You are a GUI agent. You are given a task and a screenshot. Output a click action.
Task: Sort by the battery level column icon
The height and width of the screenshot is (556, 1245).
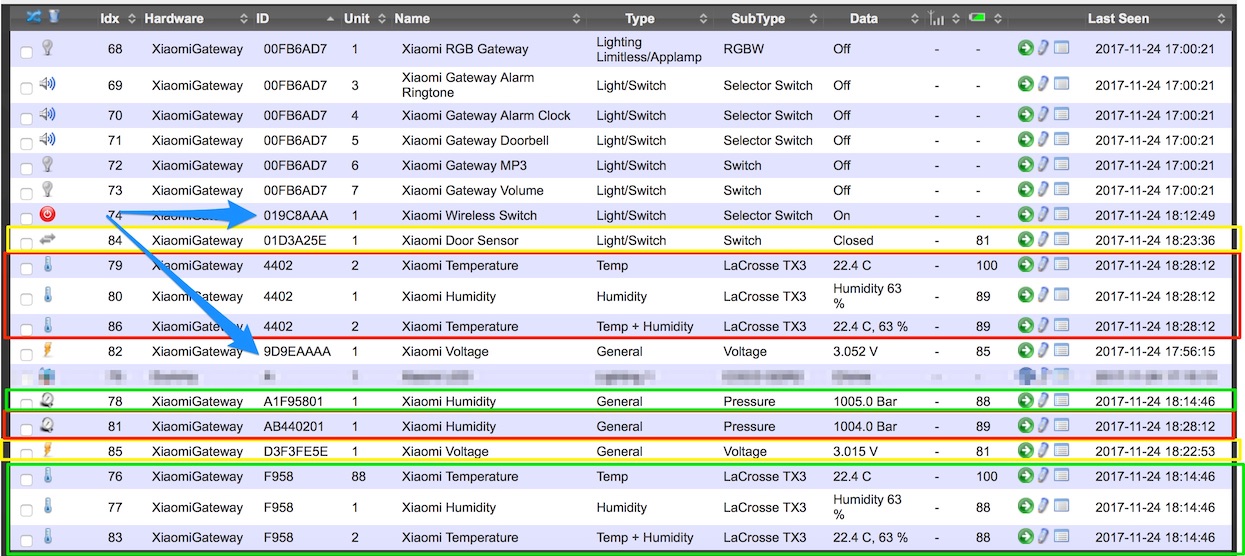point(979,18)
